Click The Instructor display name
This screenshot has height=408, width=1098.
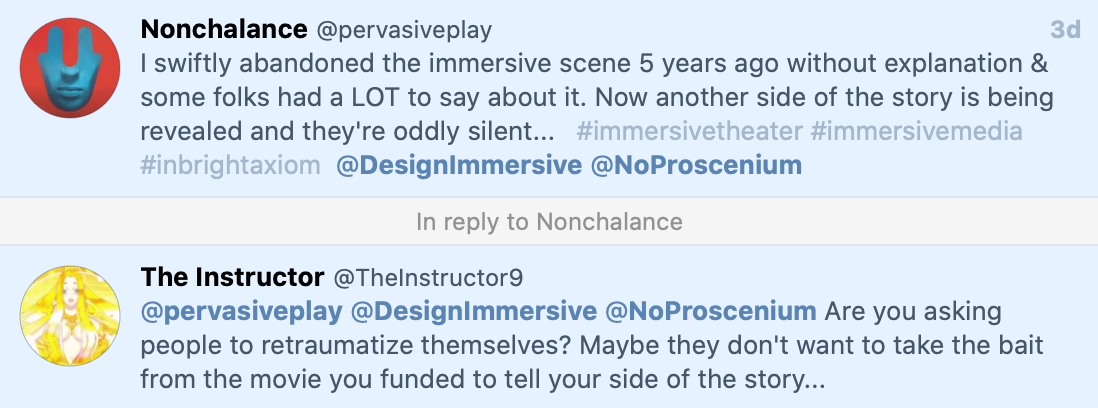(232, 277)
